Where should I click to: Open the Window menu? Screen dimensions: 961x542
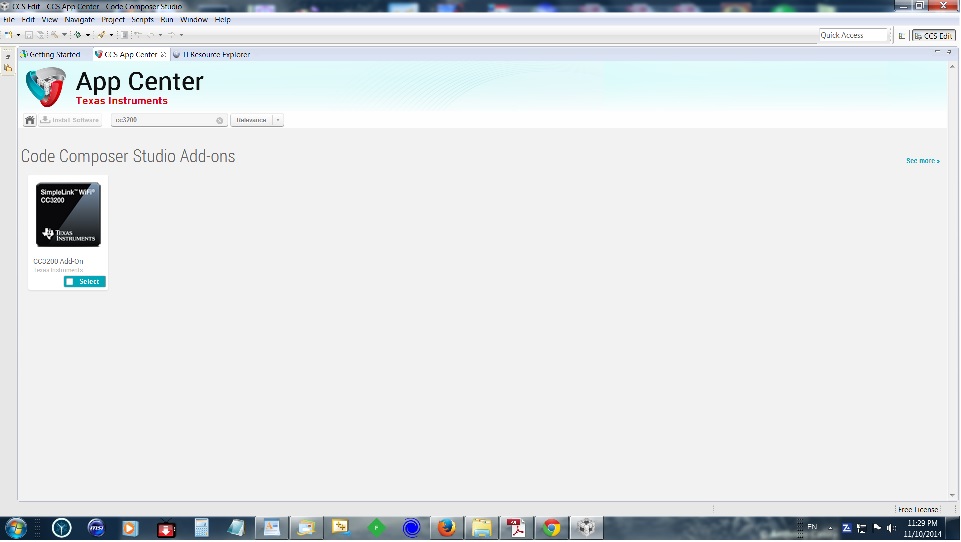[194, 20]
